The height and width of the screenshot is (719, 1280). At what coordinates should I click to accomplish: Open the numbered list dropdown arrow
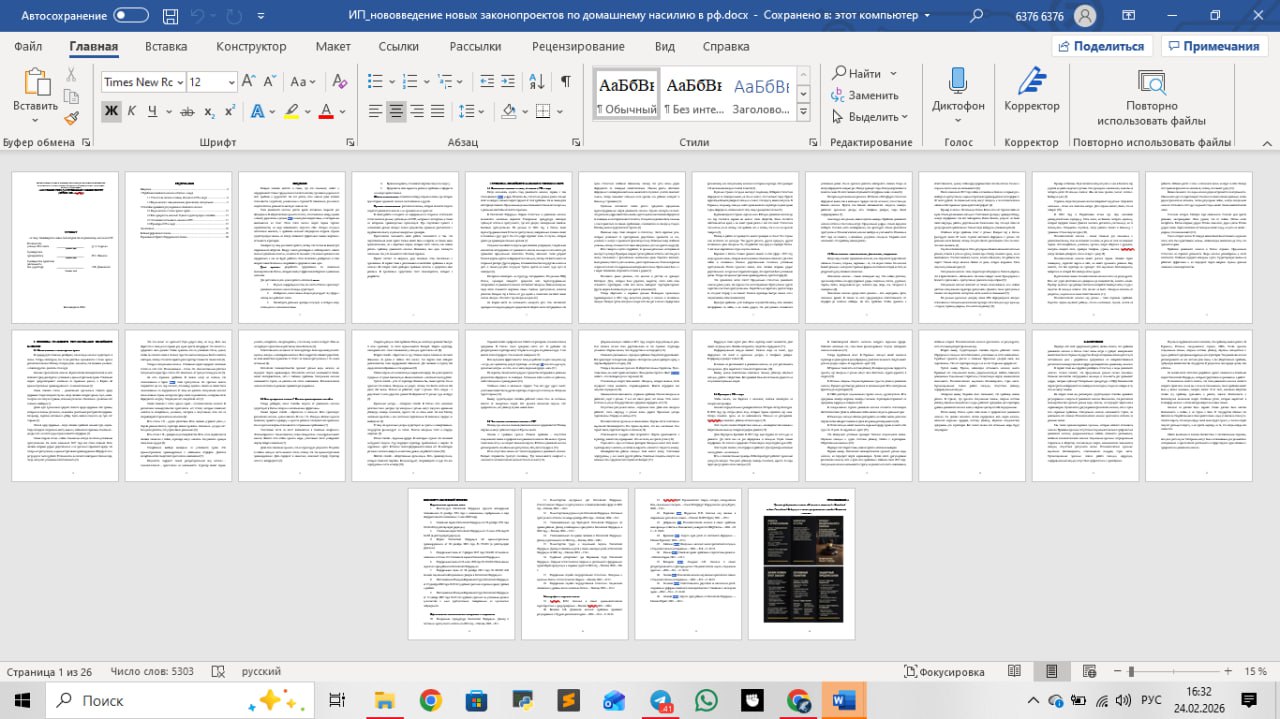pyautogui.click(x=428, y=82)
